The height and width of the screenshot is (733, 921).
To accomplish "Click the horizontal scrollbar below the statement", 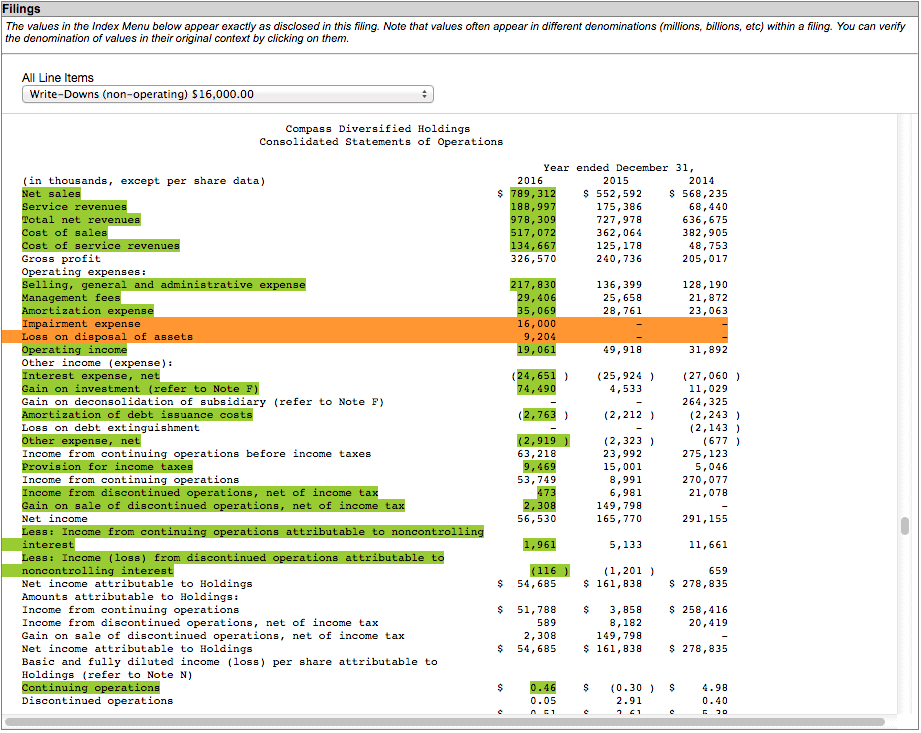I will pos(445,721).
